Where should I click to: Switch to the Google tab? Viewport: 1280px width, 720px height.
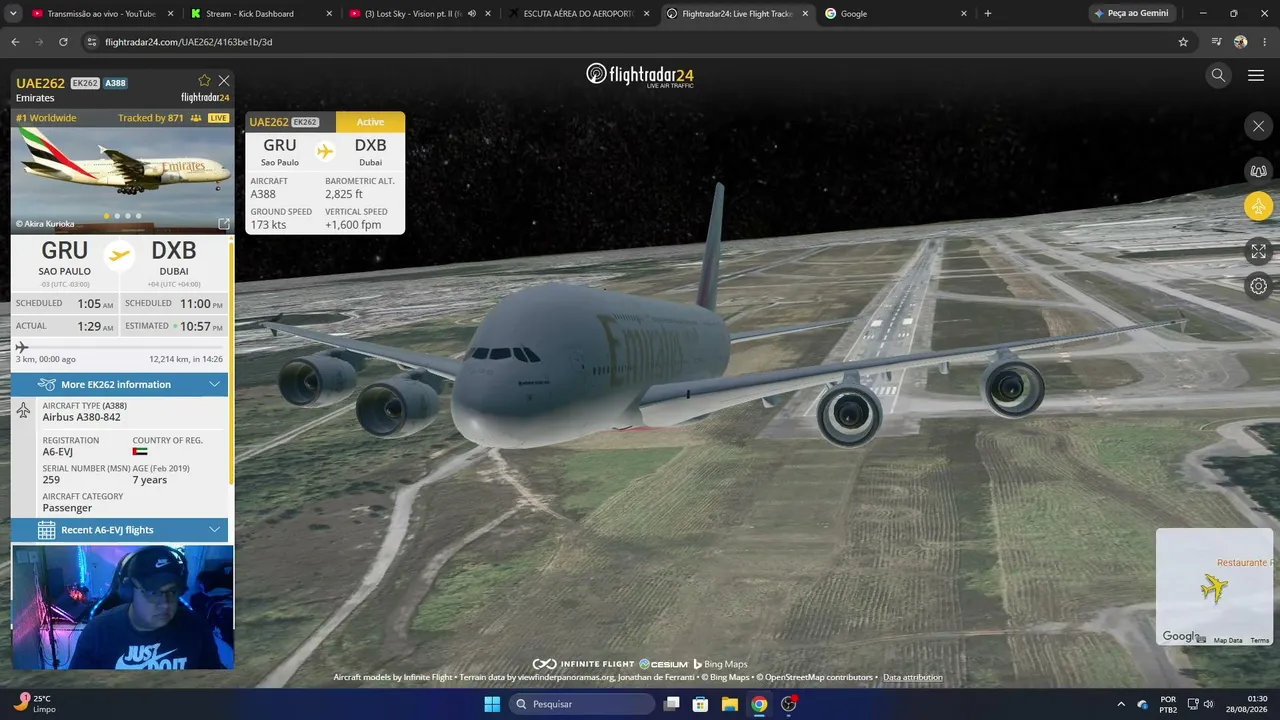pos(895,14)
